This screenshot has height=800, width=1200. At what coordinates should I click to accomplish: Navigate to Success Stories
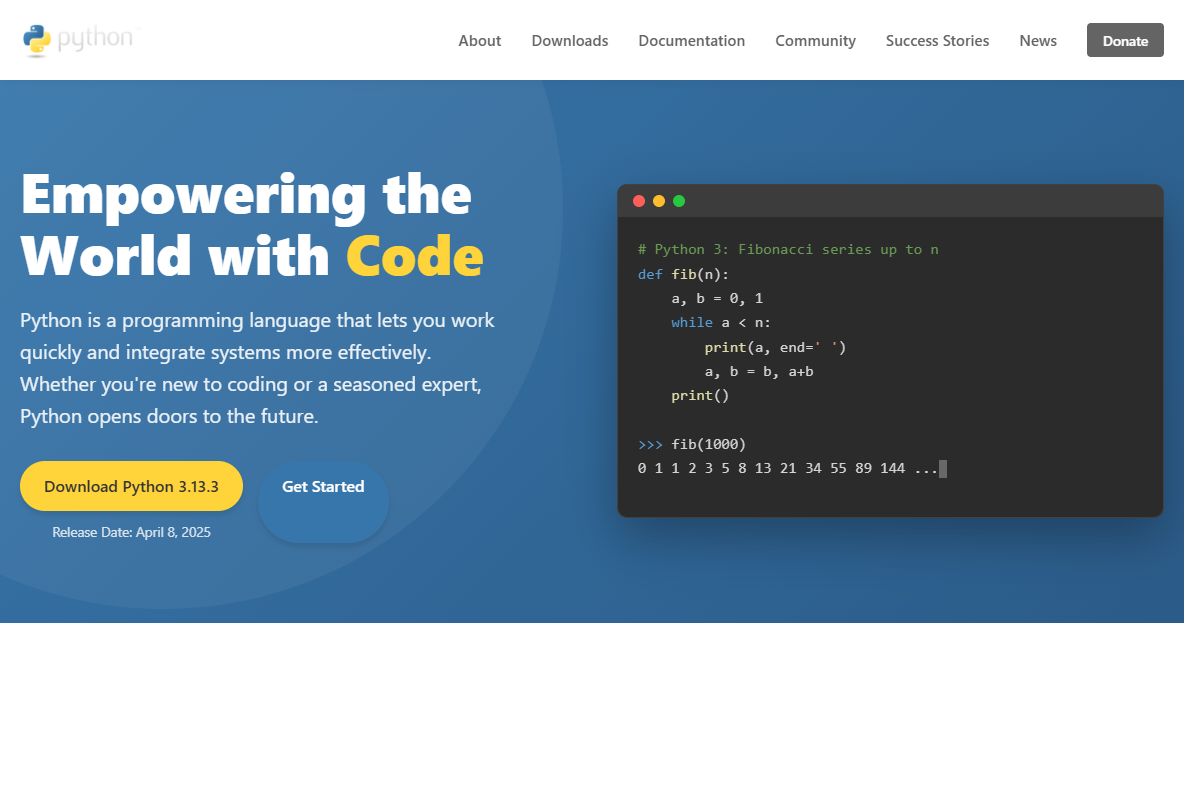937,41
